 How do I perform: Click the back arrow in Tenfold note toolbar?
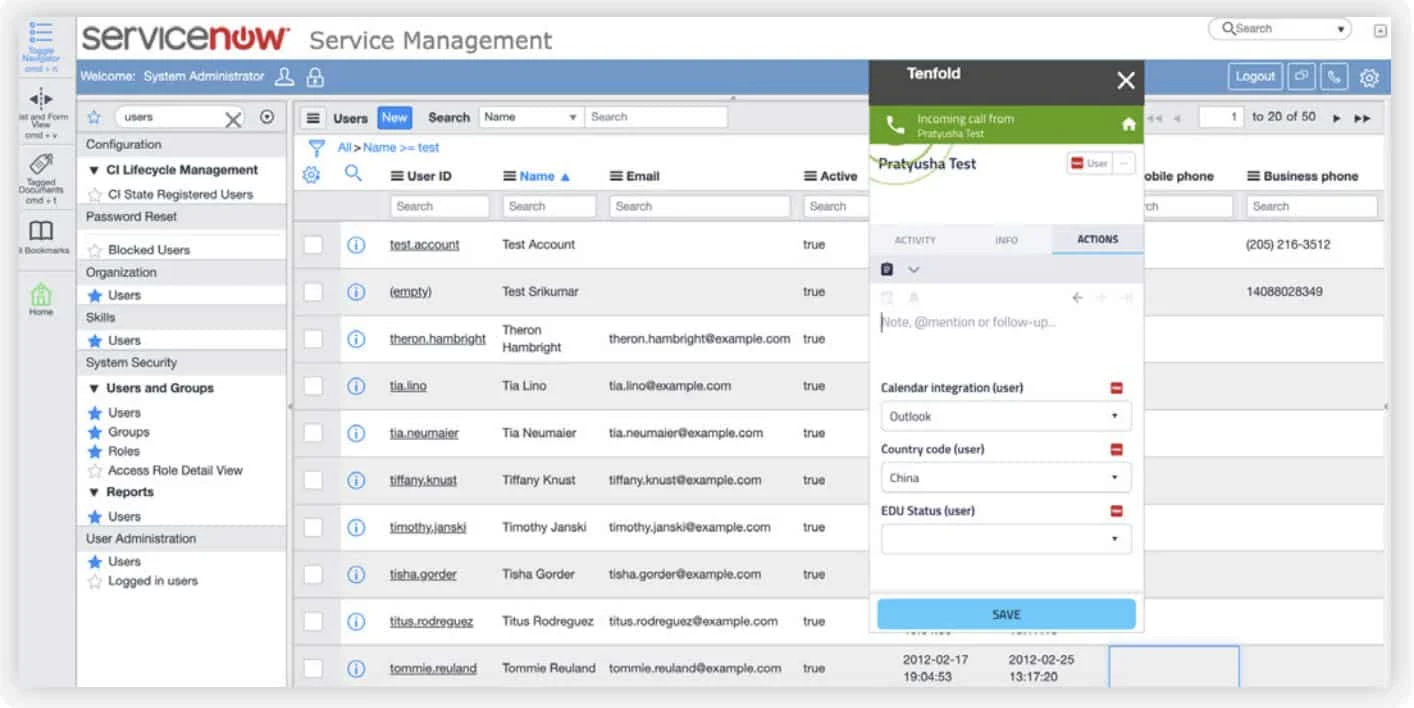1077,297
